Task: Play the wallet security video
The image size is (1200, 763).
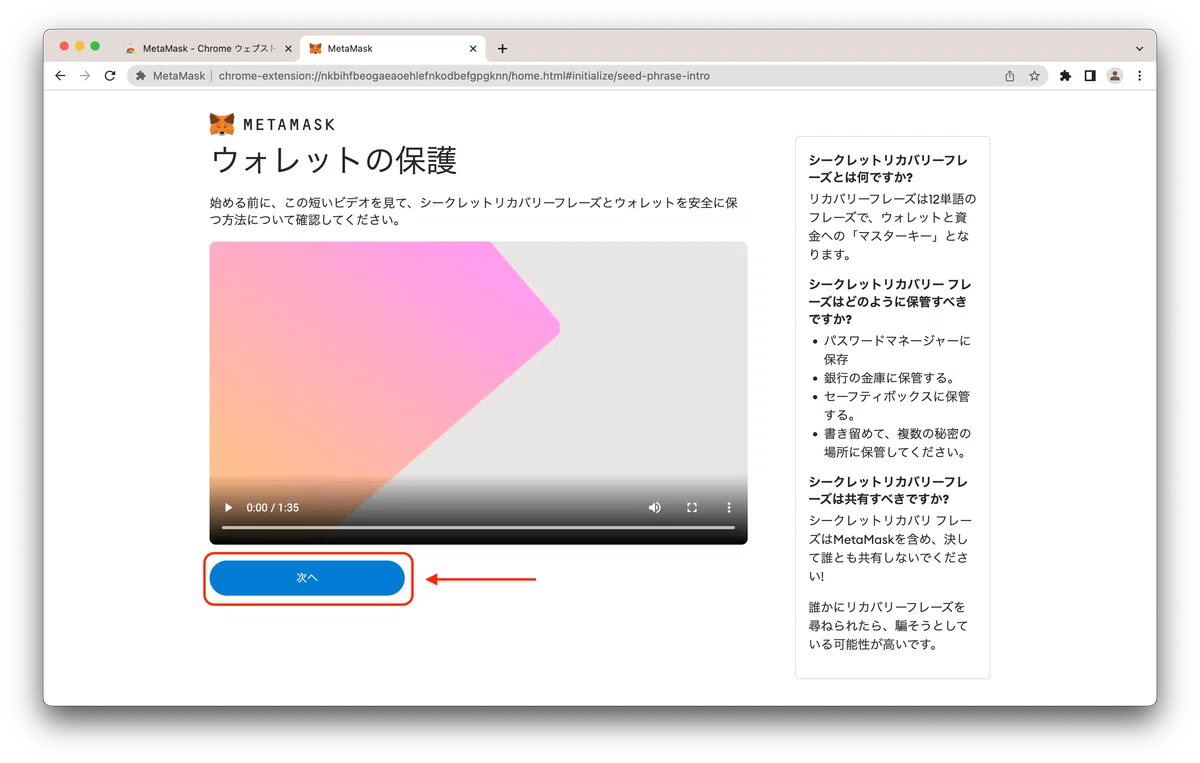Action: [229, 508]
